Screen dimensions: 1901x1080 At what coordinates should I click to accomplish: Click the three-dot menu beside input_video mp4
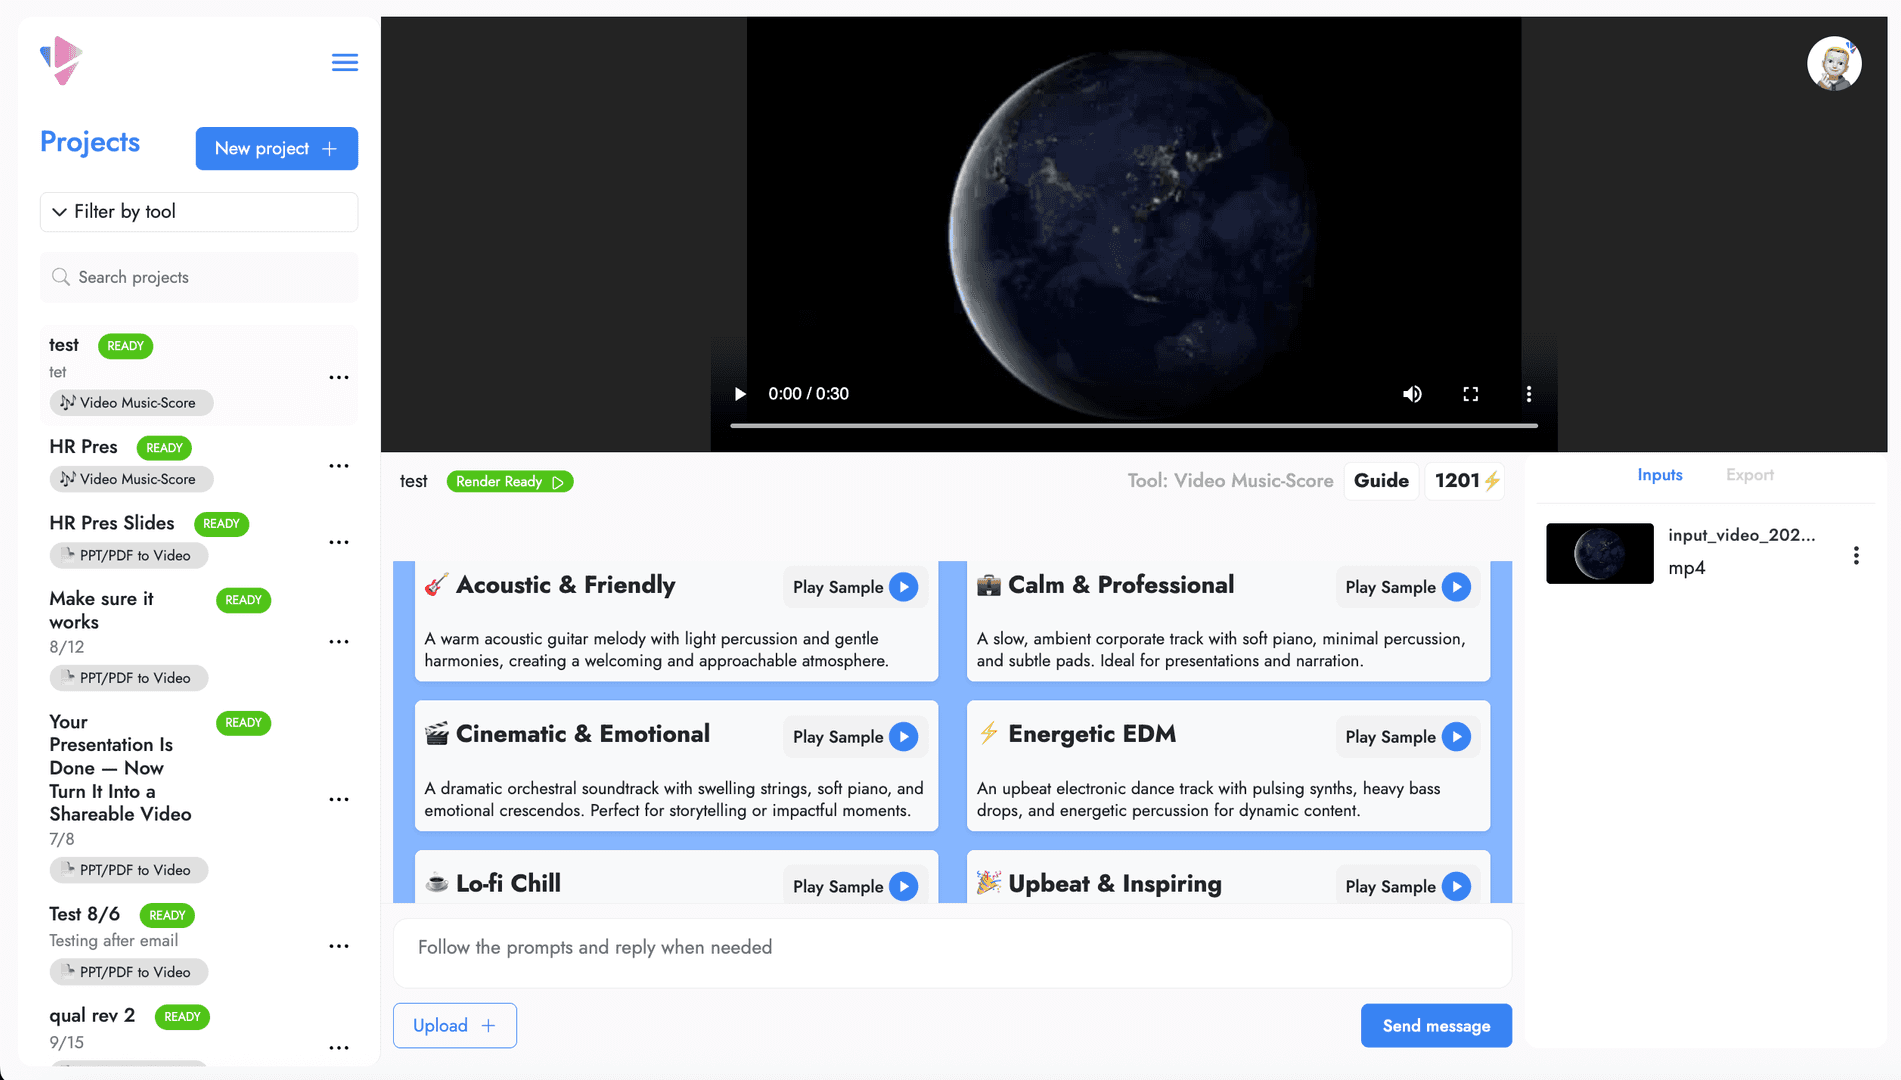(x=1857, y=555)
